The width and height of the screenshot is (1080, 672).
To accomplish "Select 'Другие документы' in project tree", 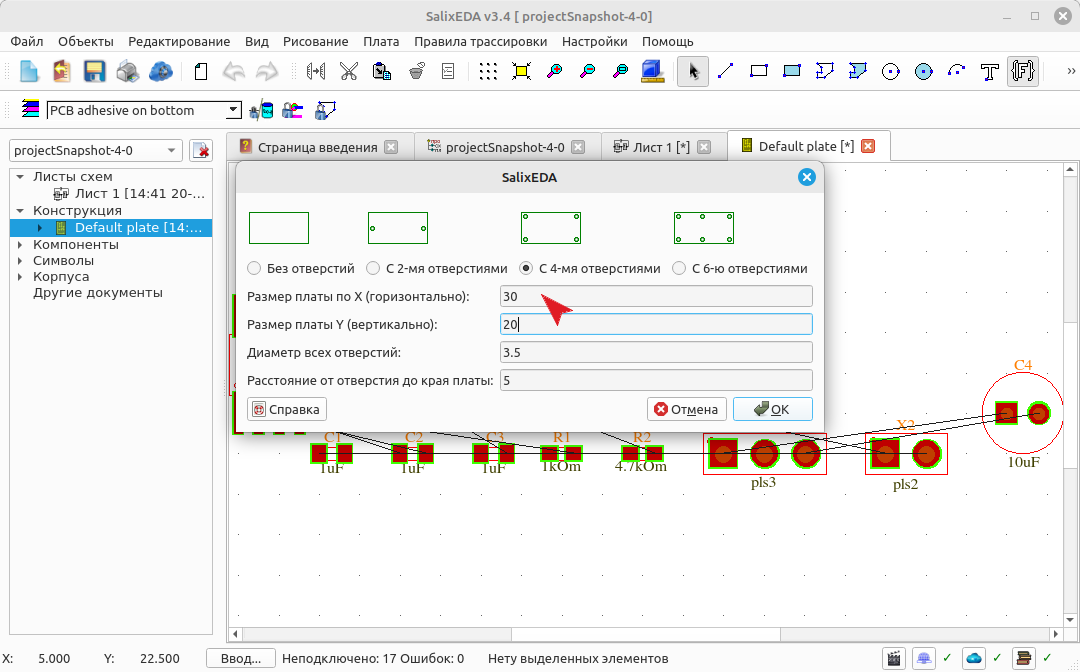I will tap(98, 293).
